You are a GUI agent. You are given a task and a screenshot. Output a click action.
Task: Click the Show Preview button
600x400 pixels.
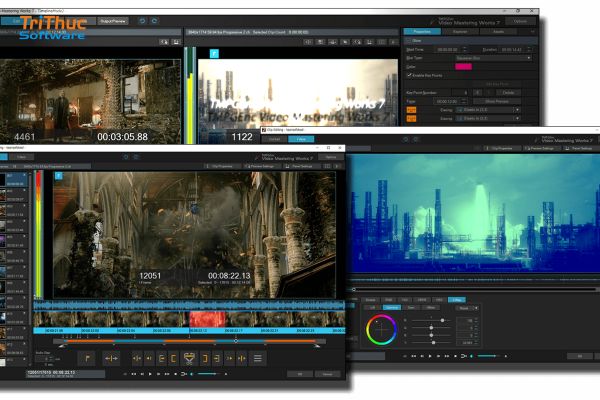[497, 101]
